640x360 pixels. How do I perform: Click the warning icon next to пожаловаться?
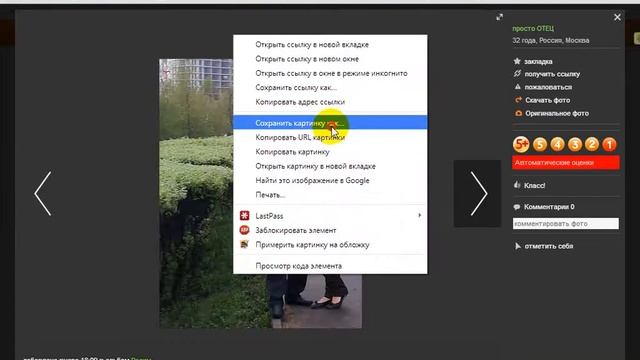coord(518,87)
